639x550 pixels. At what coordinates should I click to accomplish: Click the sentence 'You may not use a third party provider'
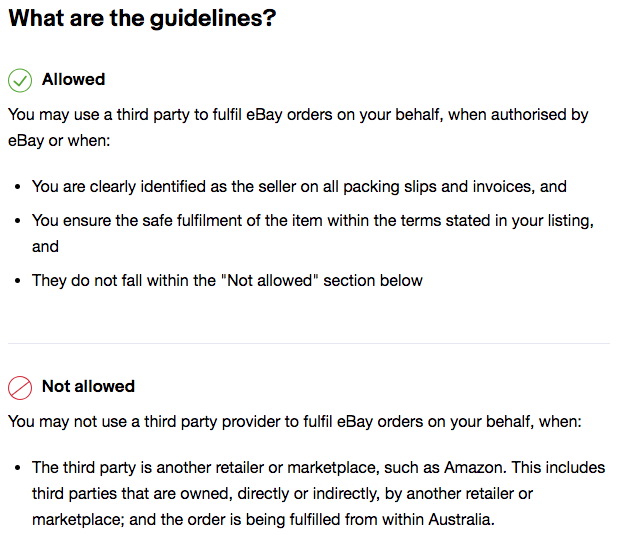[295, 422]
